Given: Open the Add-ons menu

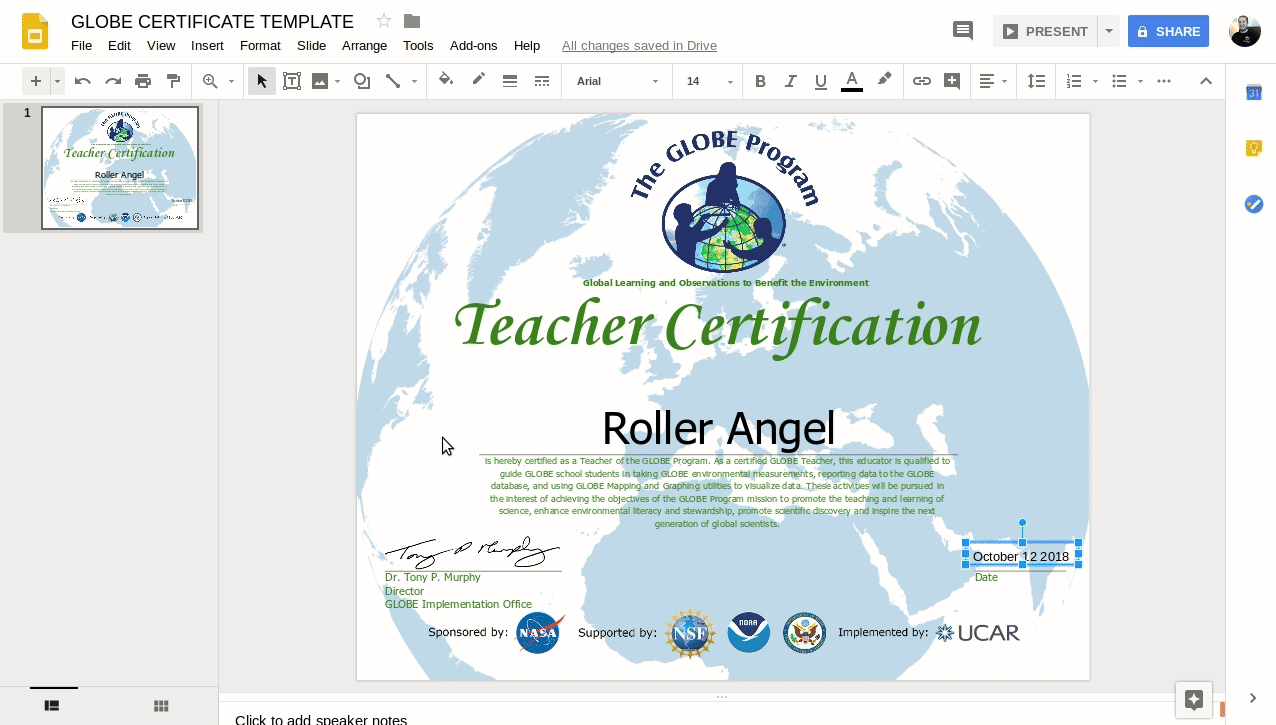Looking at the screenshot, I should (x=473, y=45).
